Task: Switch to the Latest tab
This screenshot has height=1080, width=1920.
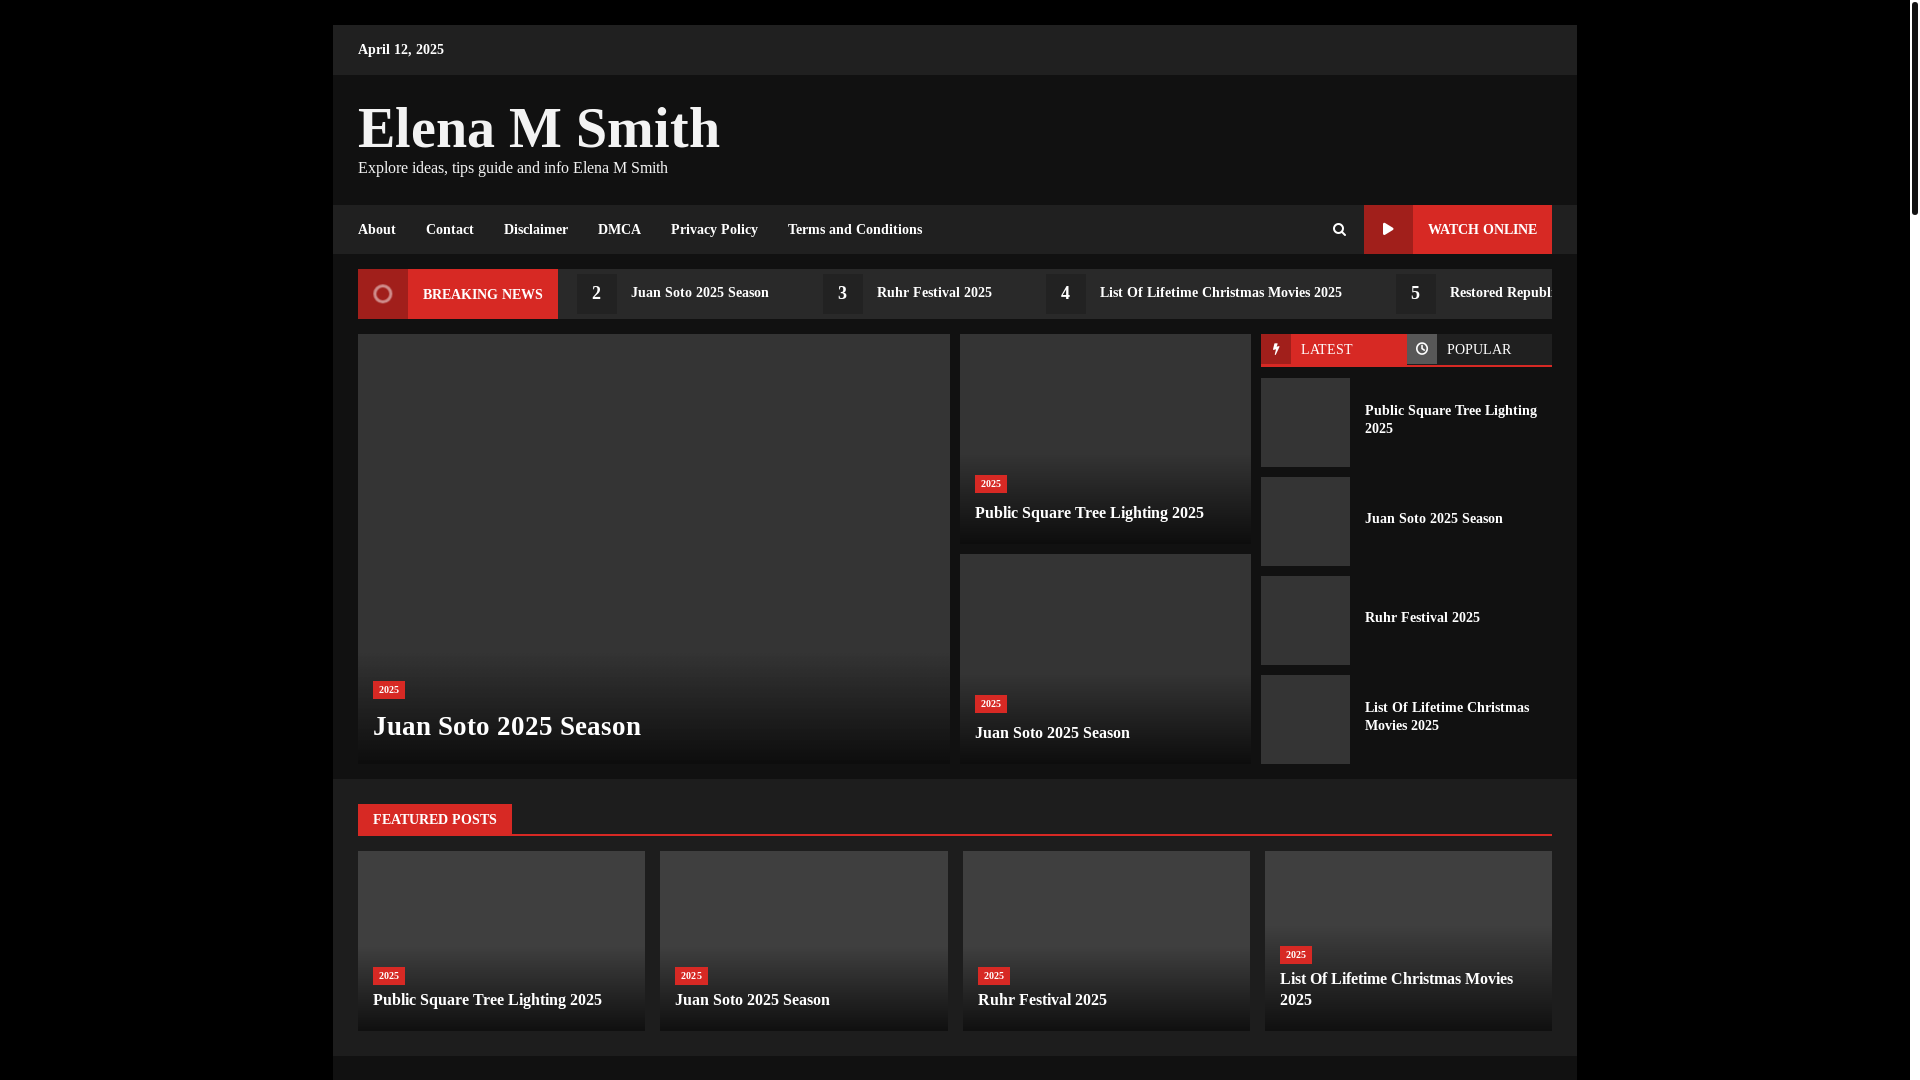Action: pos(1333,349)
